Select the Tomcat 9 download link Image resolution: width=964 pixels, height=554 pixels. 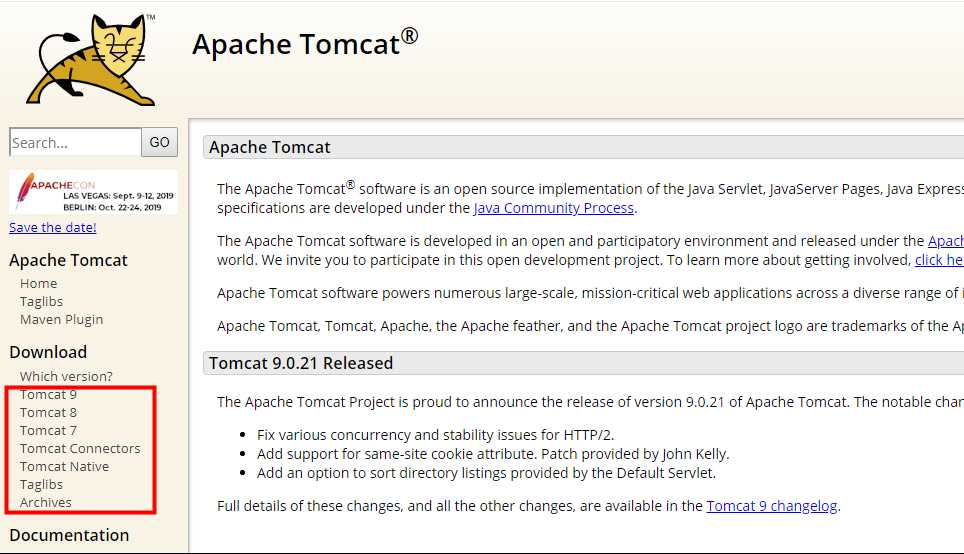48,395
